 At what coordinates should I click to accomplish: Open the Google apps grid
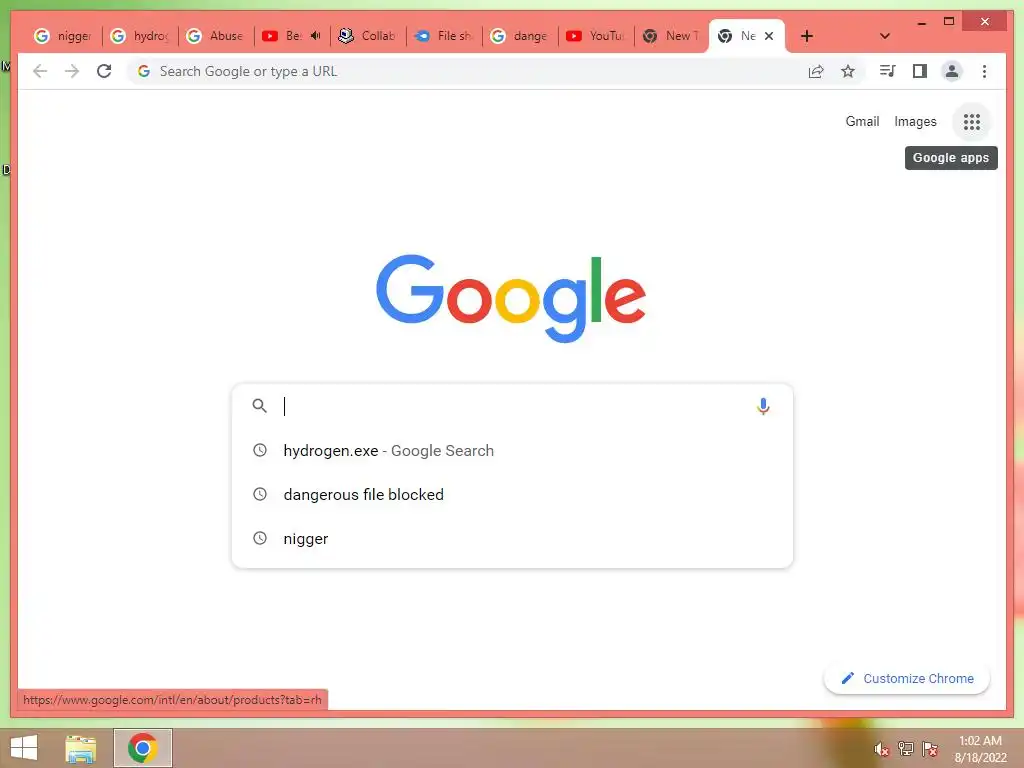coord(972,121)
